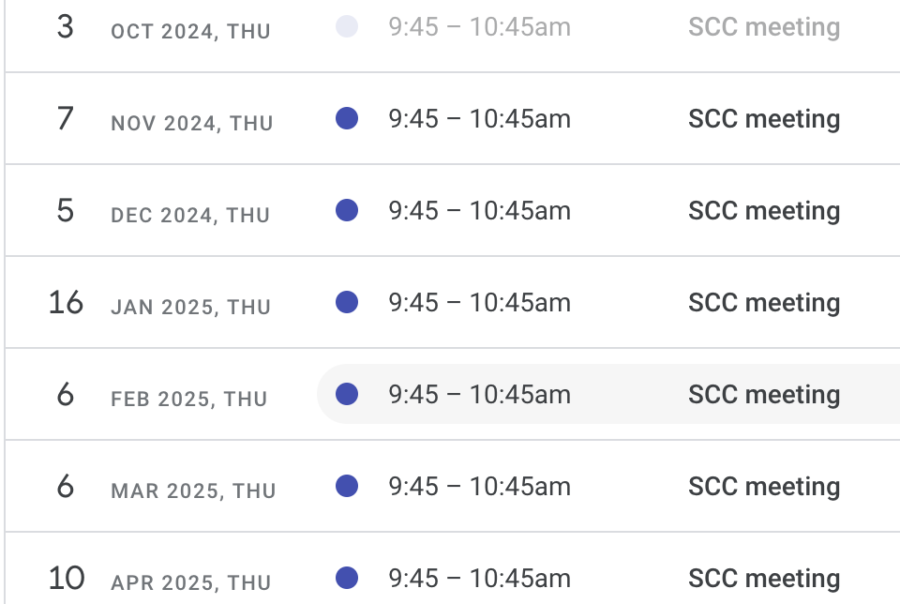Open the date number 7 for November 2024

65,118
